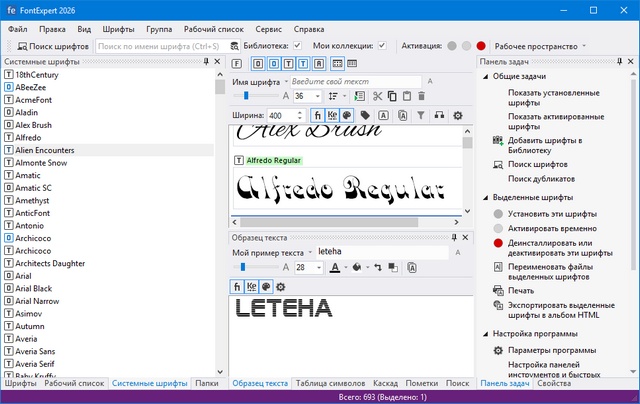Click the grouping icon beside the funnel
The height and width of the screenshot is (404, 640).
click(x=439, y=115)
